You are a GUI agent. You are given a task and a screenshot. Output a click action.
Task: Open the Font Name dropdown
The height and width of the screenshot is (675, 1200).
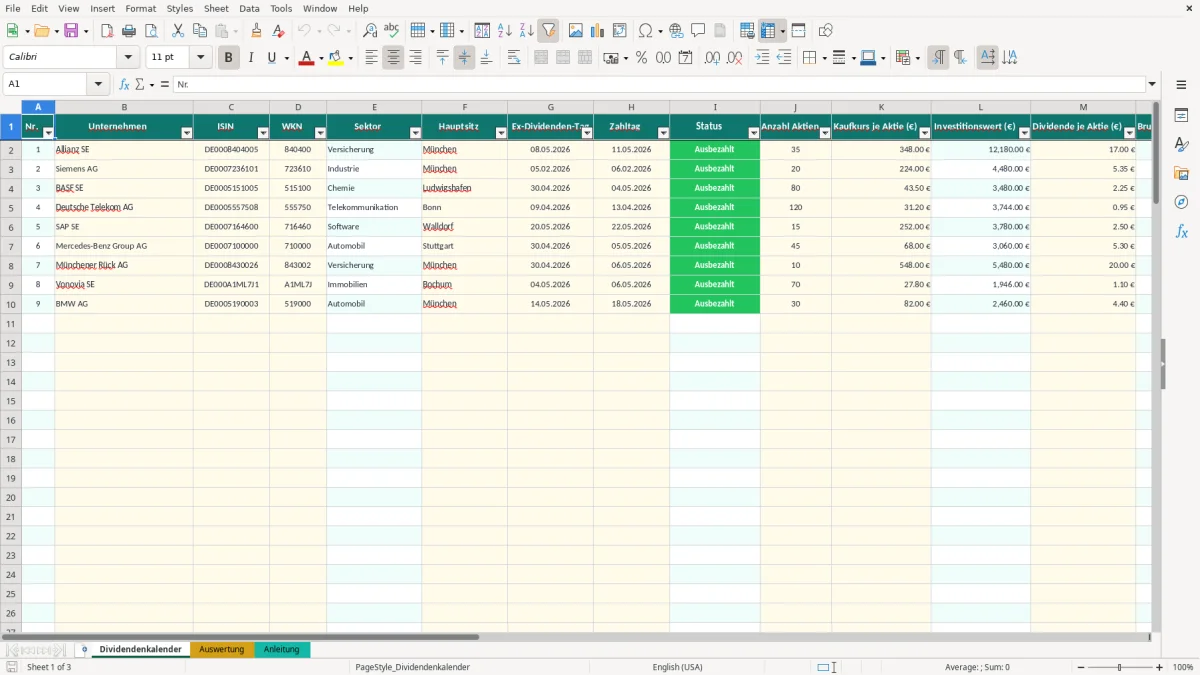pyautogui.click(x=128, y=58)
